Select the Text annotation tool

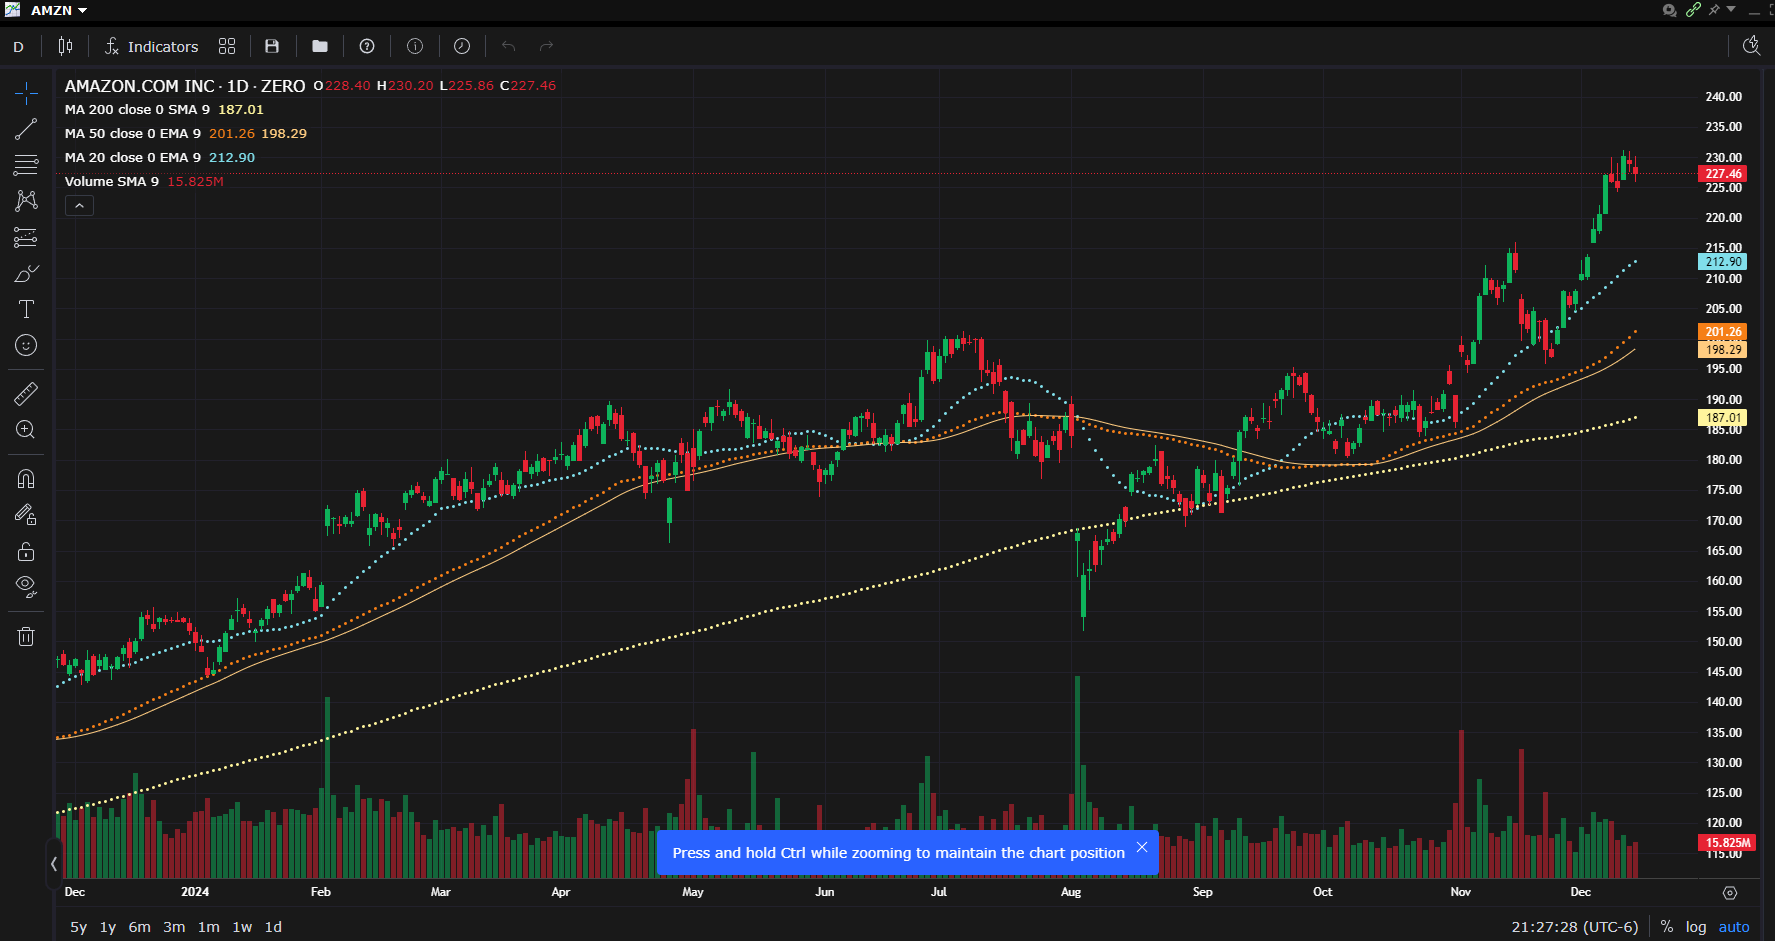pyautogui.click(x=26, y=309)
